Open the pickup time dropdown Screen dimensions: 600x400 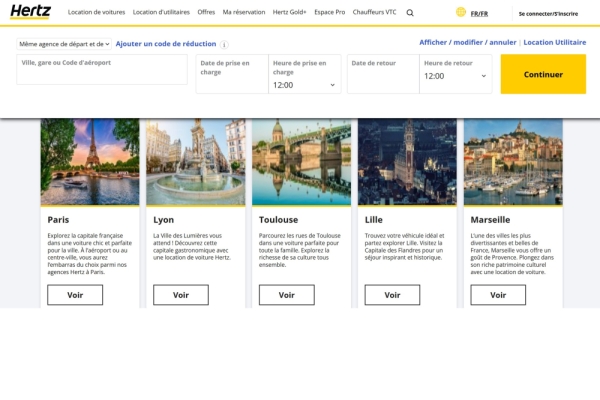(x=305, y=85)
